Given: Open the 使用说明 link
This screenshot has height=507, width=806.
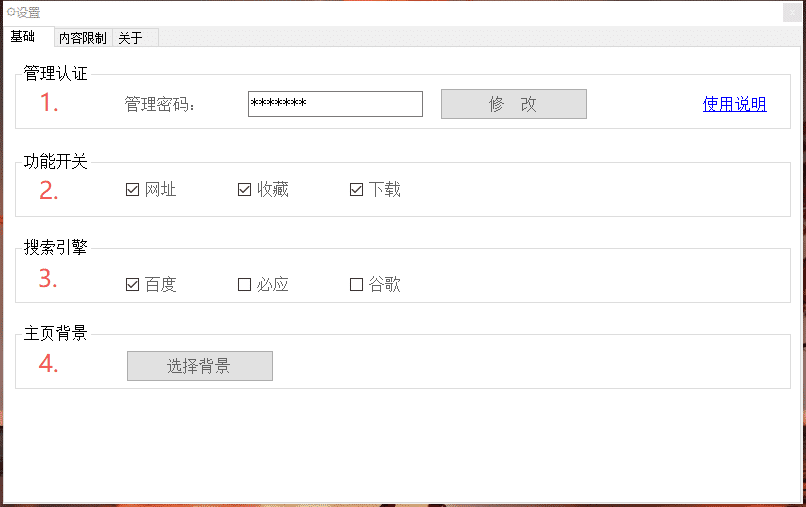Looking at the screenshot, I should click(734, 104).
